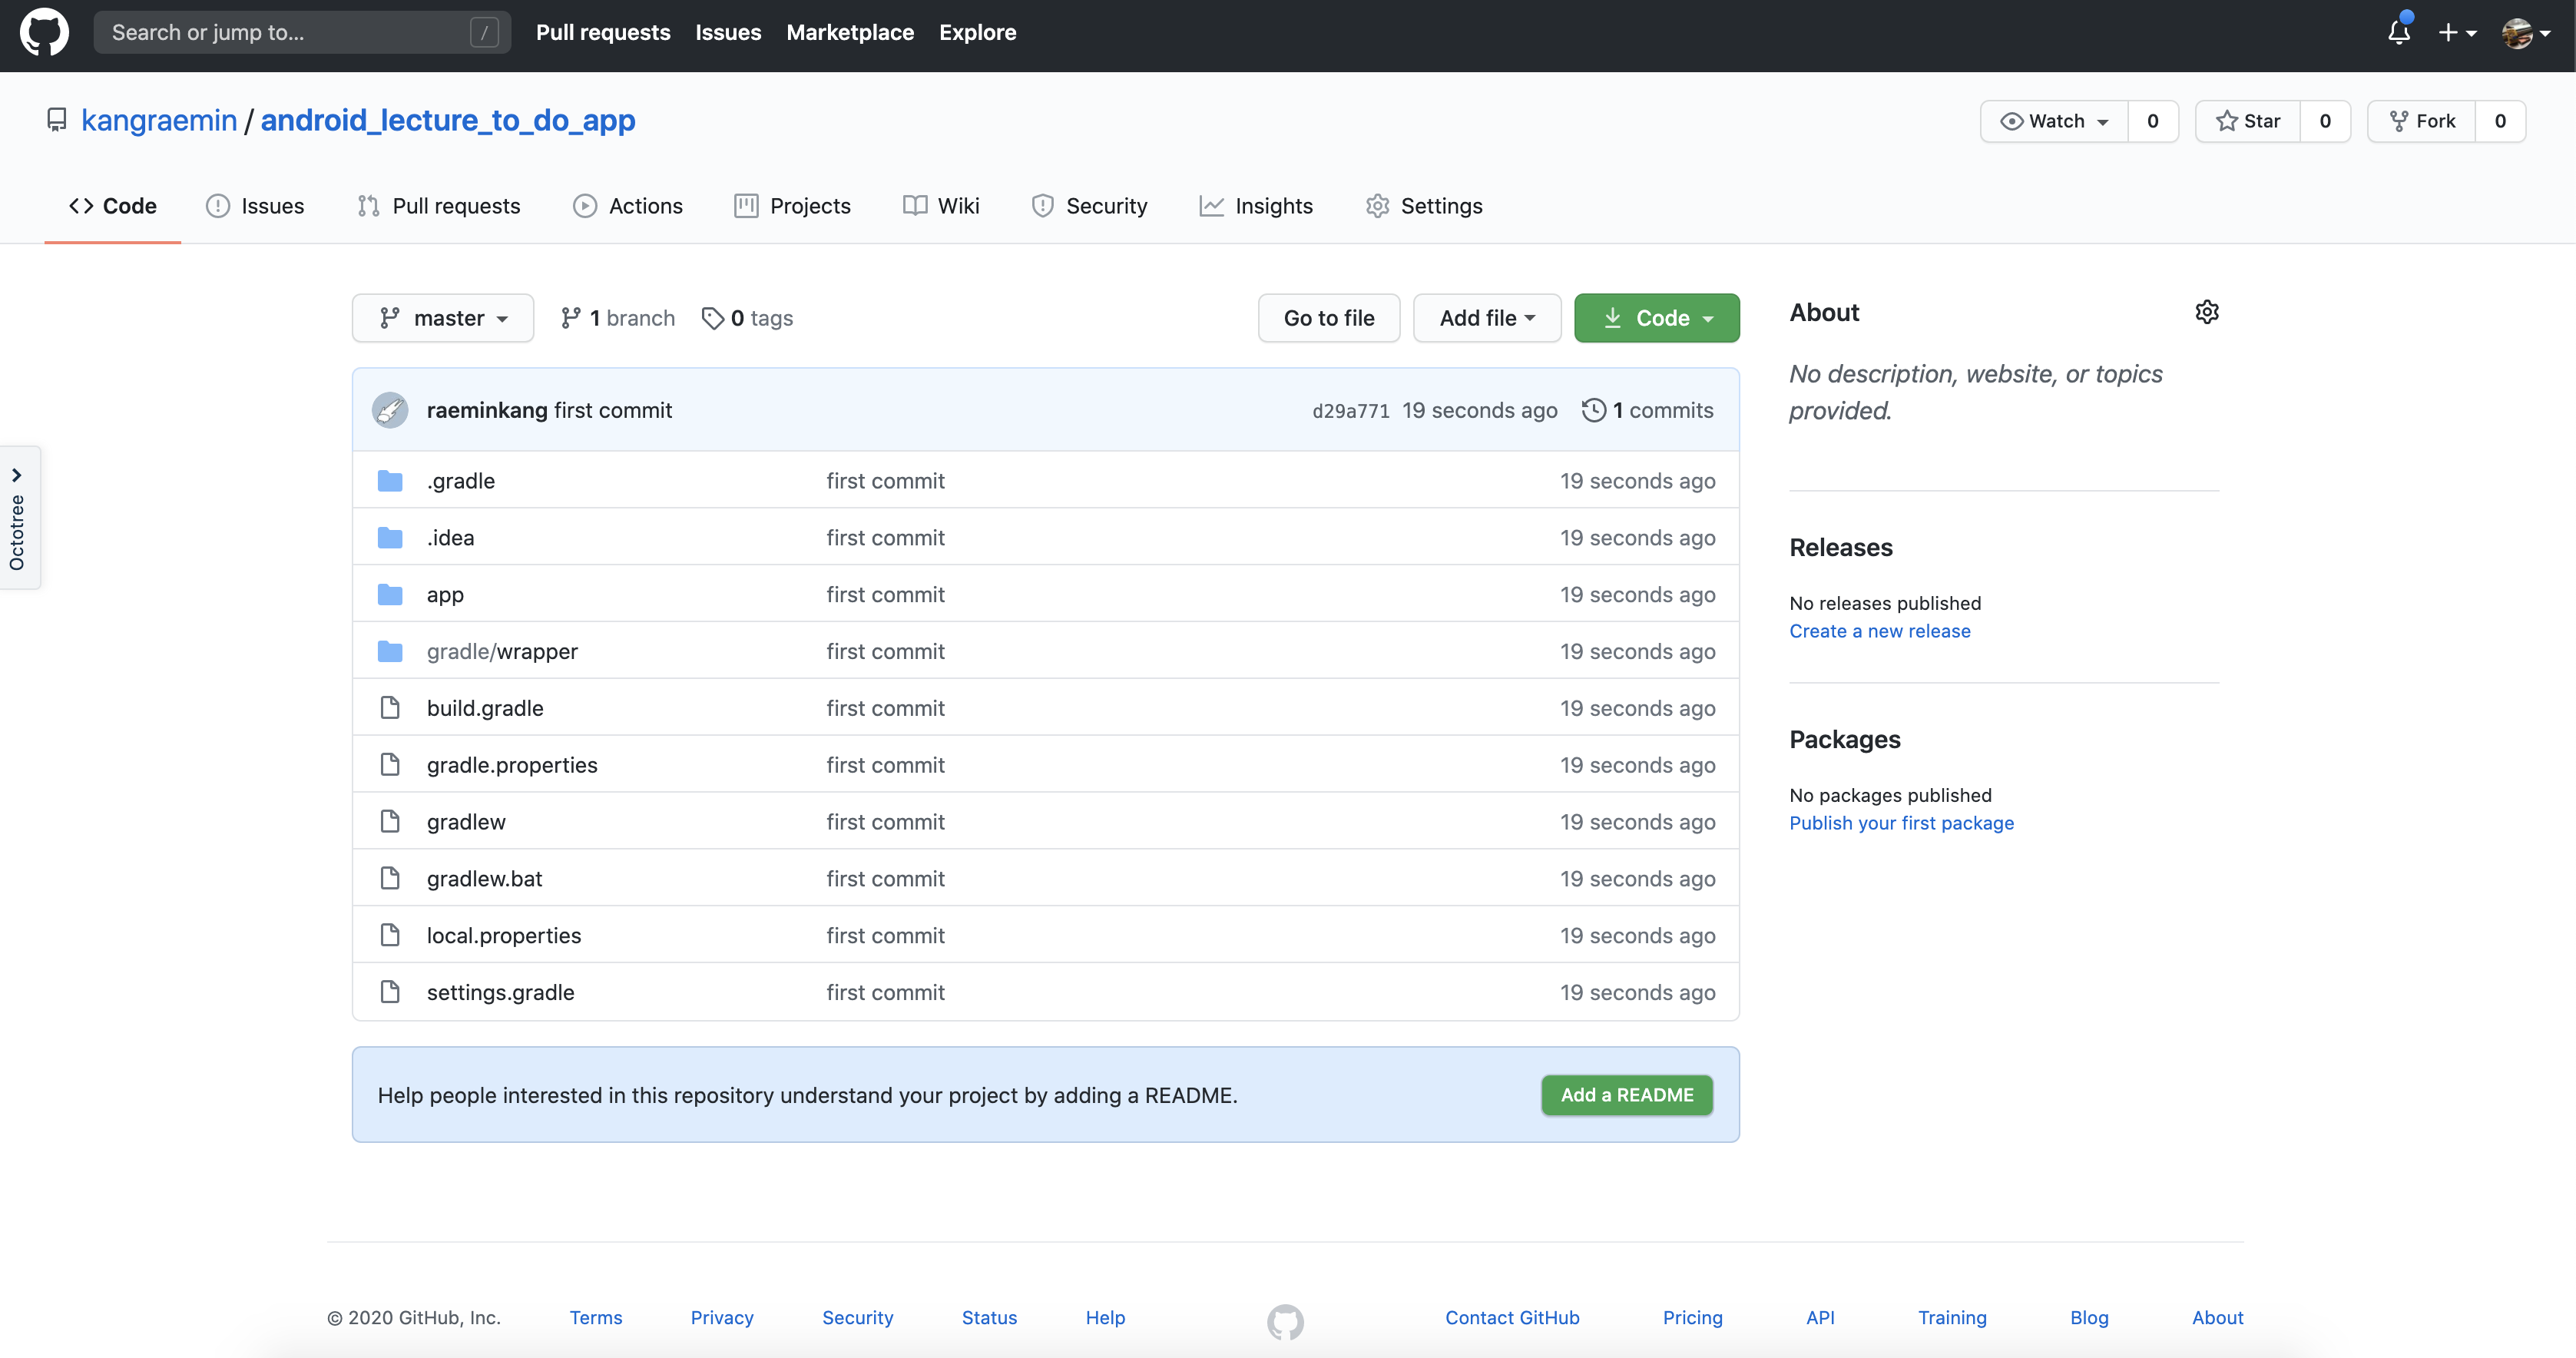Select the Code tab
This screenshot has width=2576, height=1358.
point(113,206)
